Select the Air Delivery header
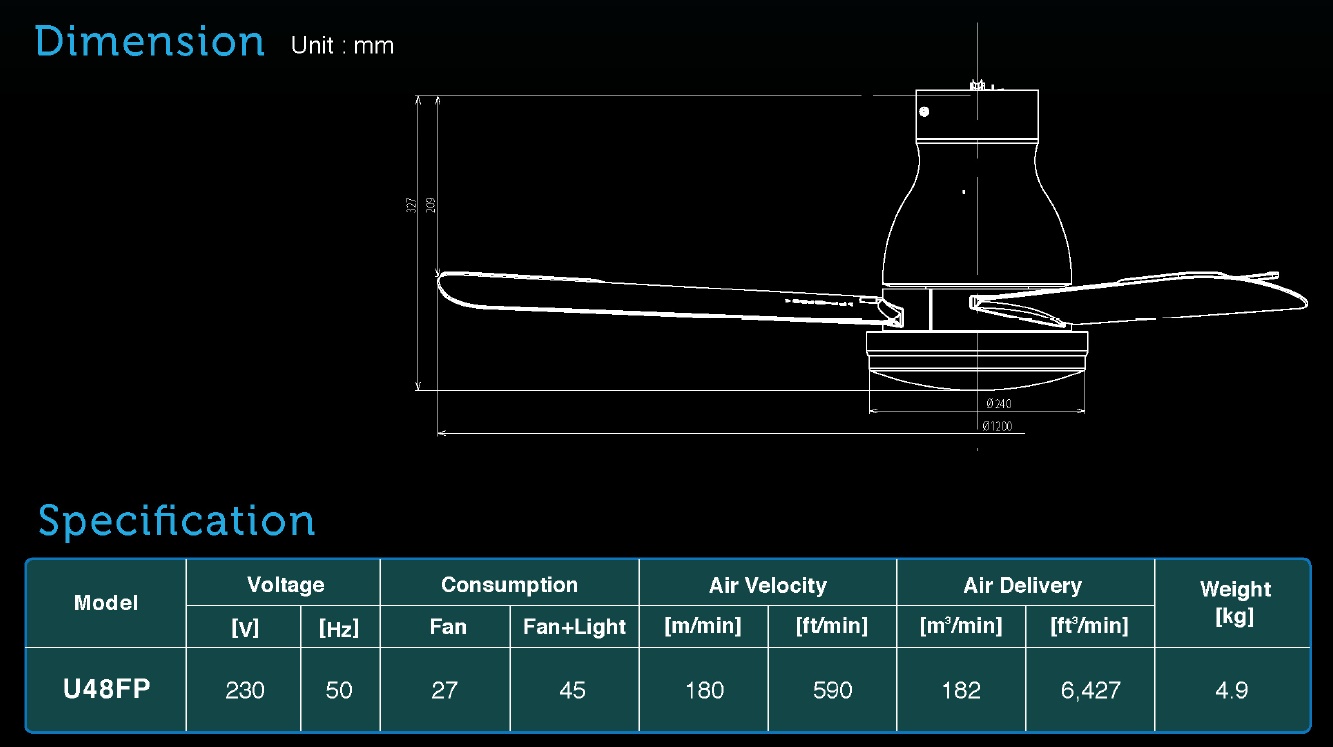The image size is (1333, 747). point(1022,585)
